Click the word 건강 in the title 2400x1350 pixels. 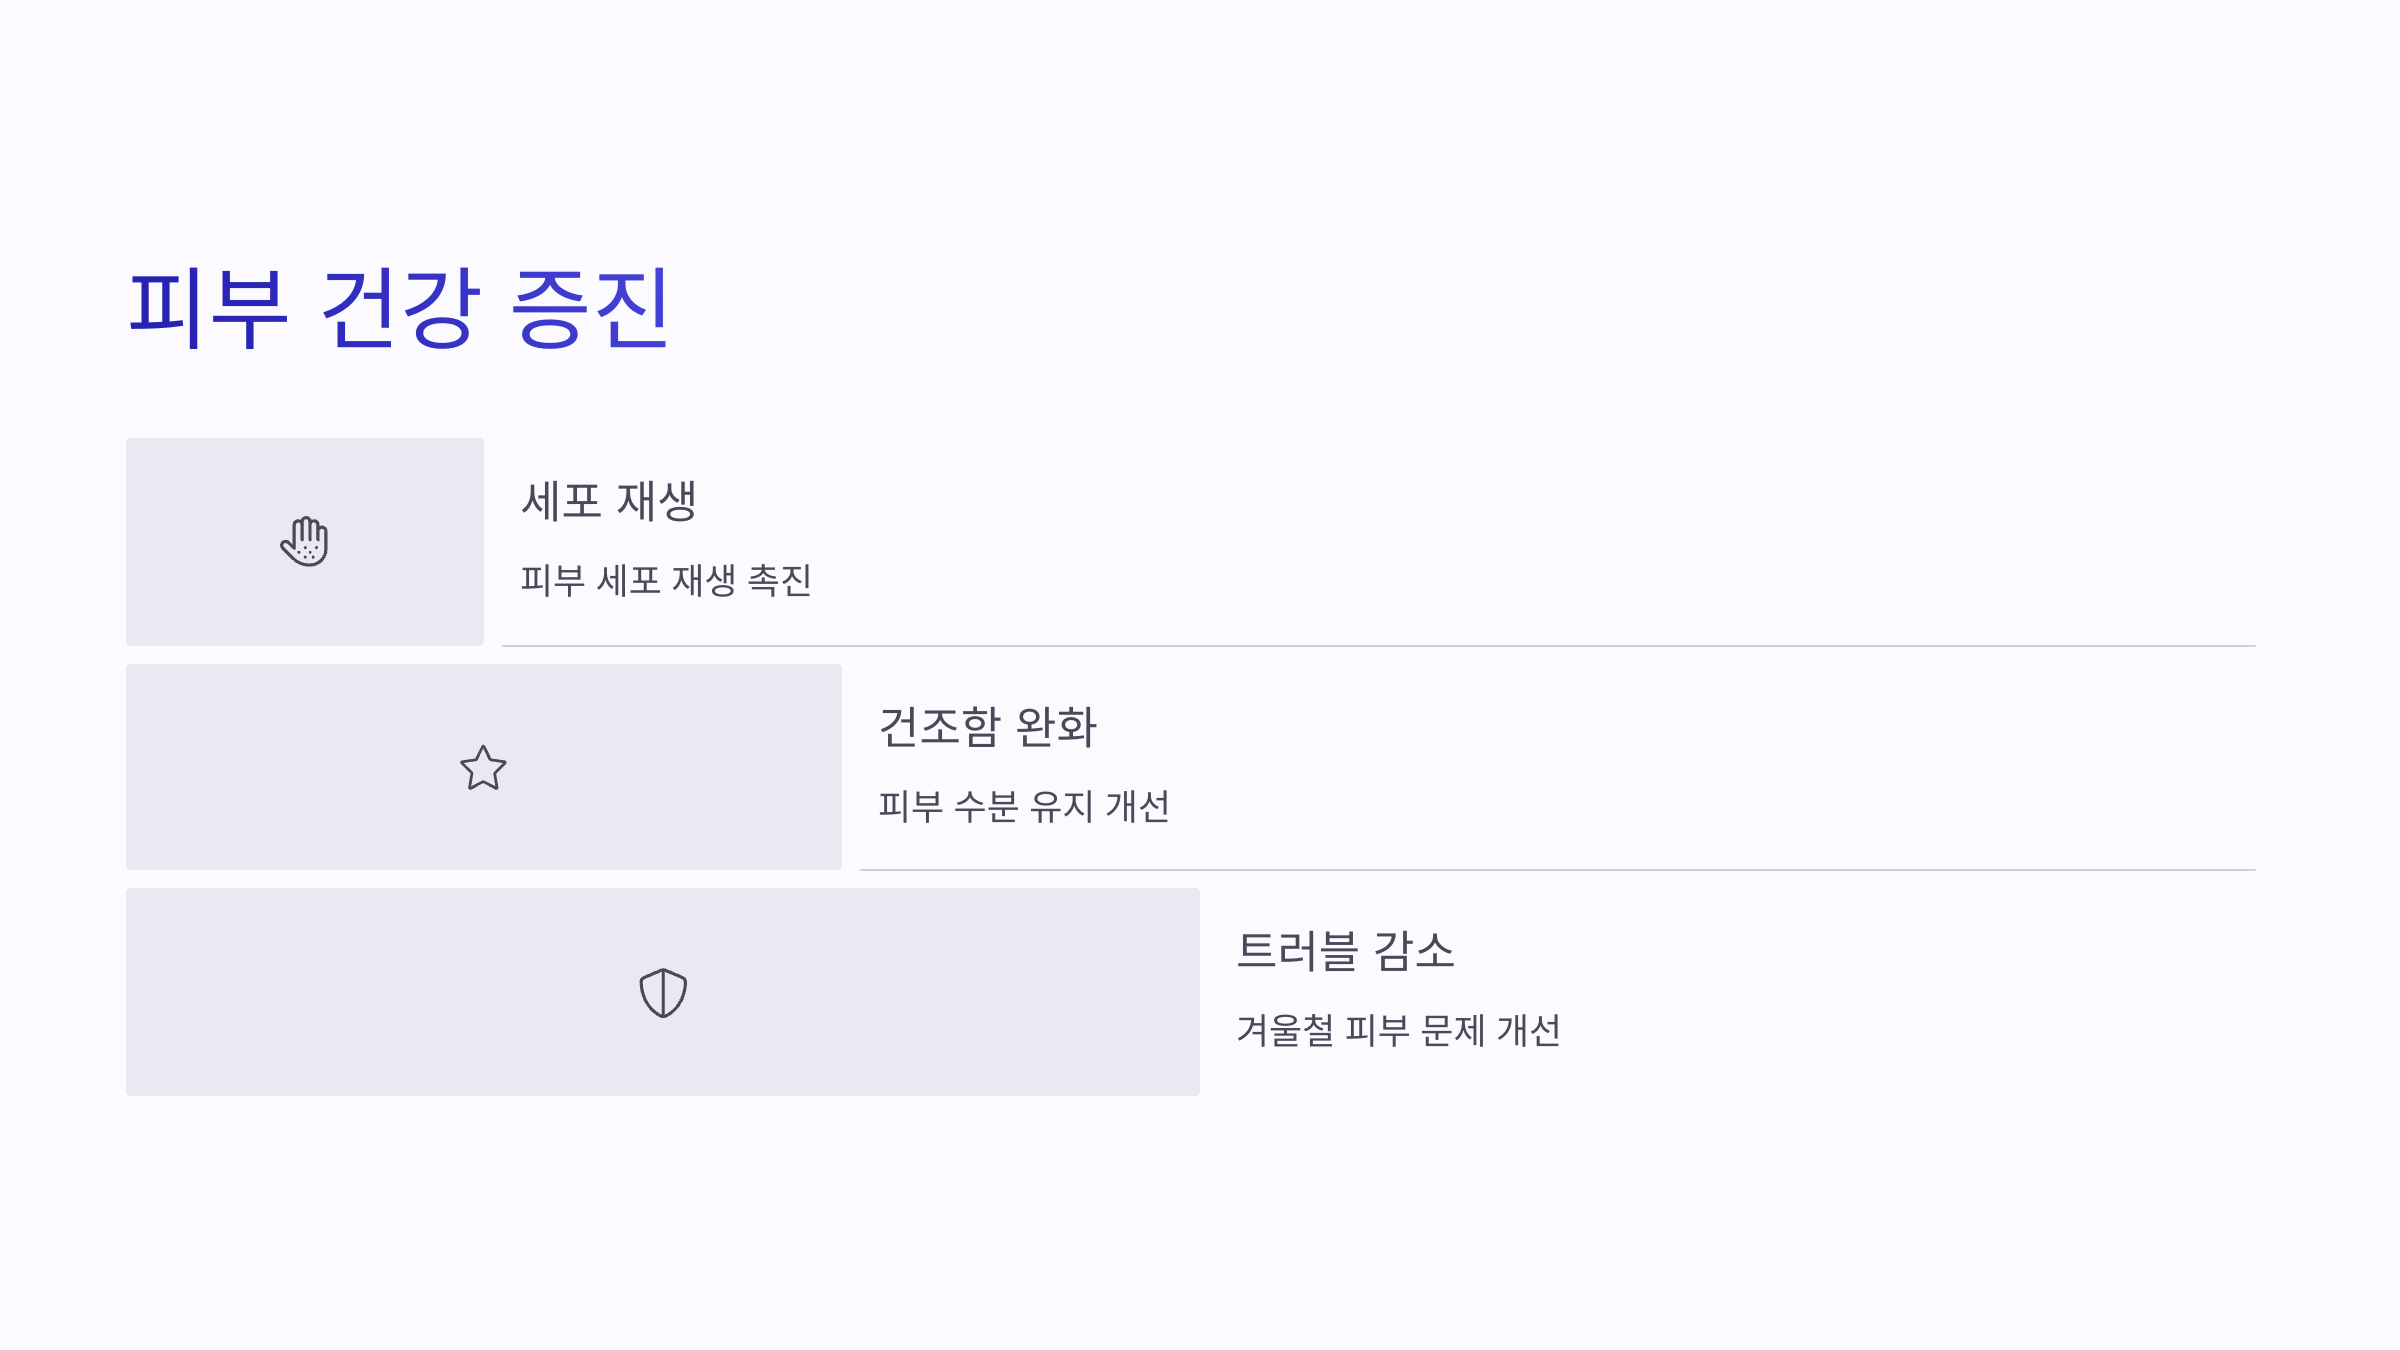(400, 308)
